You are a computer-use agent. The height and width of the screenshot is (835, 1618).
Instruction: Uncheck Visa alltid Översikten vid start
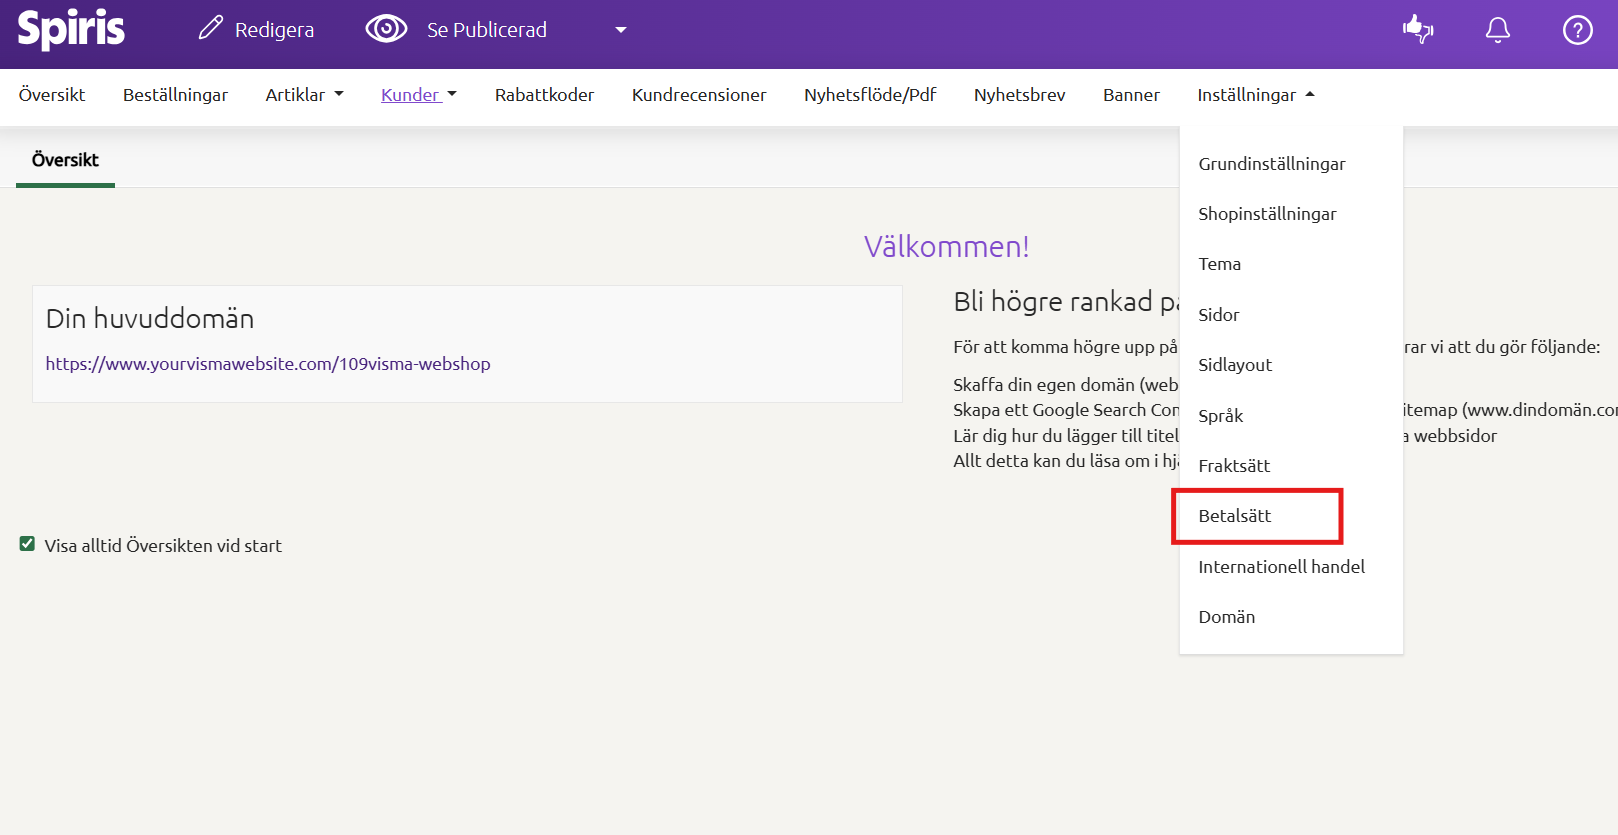click(27, 544)
